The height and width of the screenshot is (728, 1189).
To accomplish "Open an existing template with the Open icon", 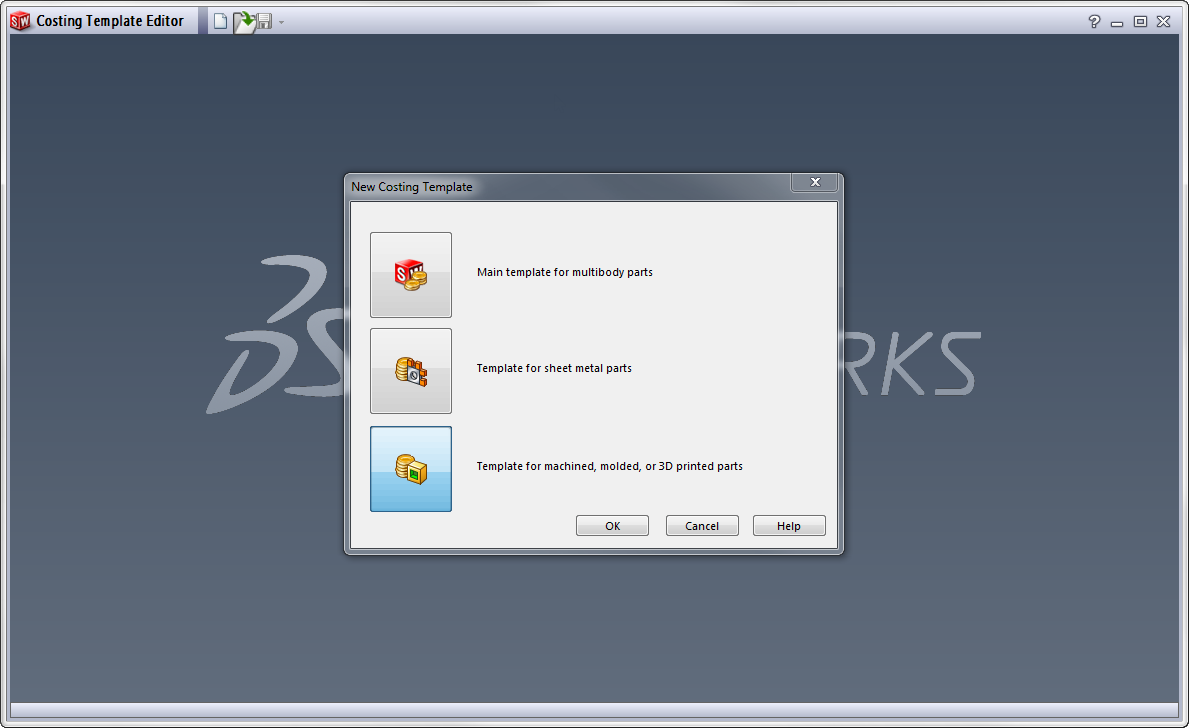I will (x=243, y=22).
